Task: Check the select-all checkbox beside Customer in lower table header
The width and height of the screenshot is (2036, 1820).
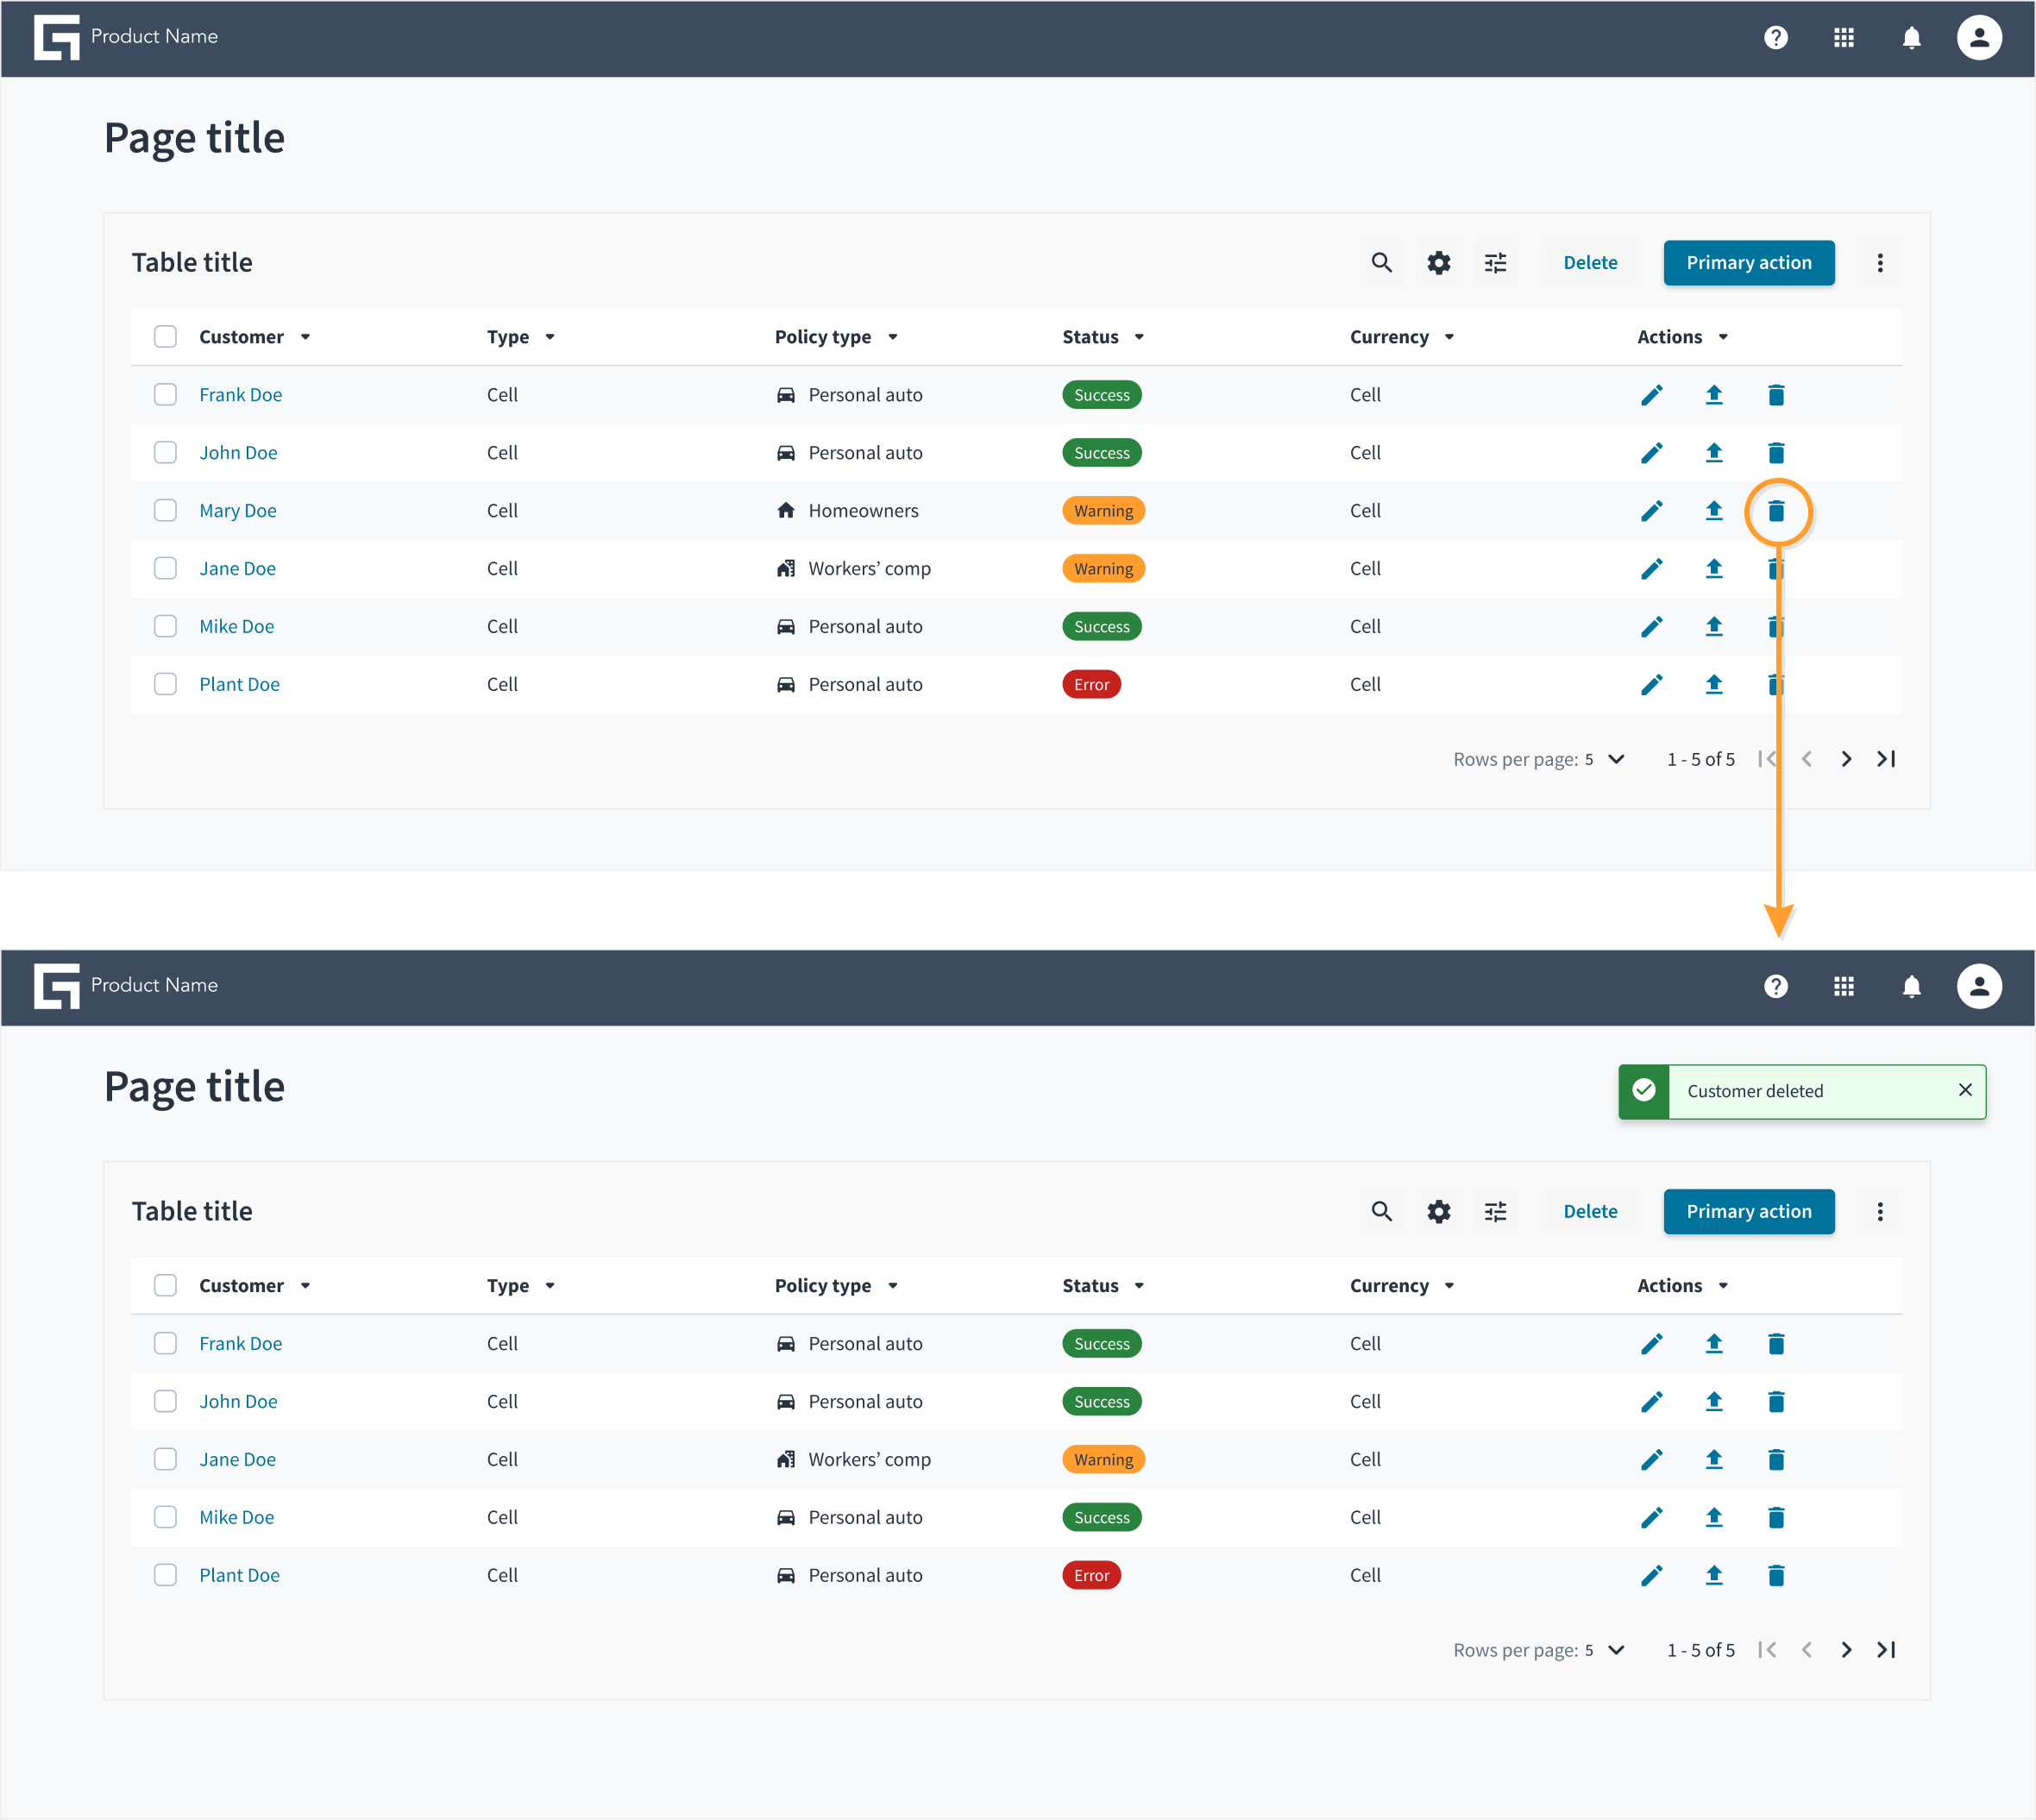Action: tap(166, 1285)
